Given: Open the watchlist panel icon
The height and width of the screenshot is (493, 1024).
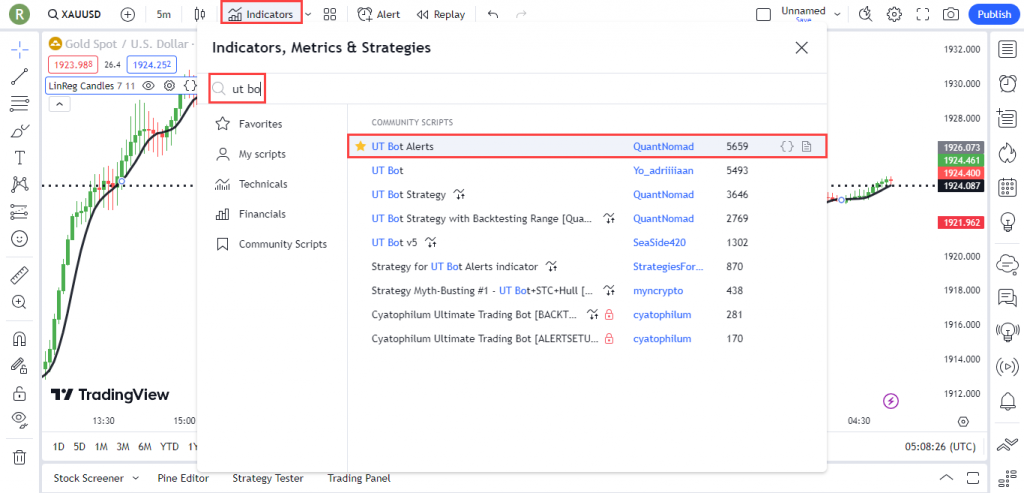Looking at the screenshot, I should 1008,49.
